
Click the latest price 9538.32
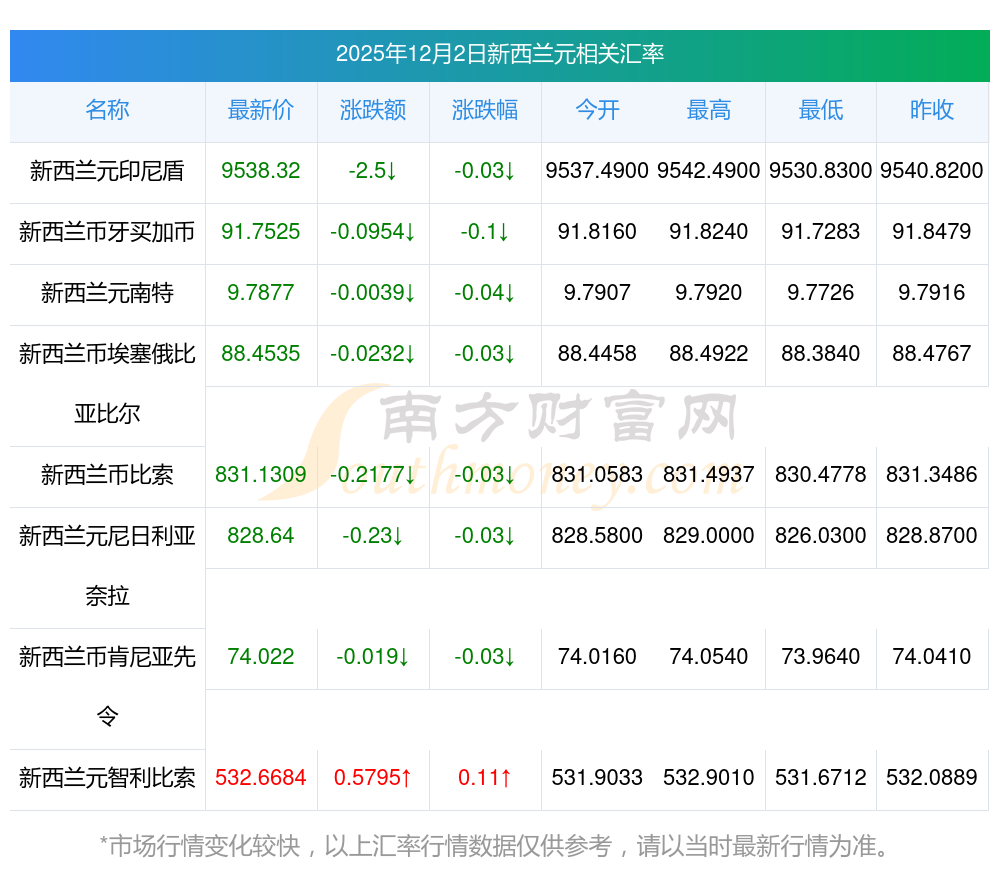tap(261, 171)
